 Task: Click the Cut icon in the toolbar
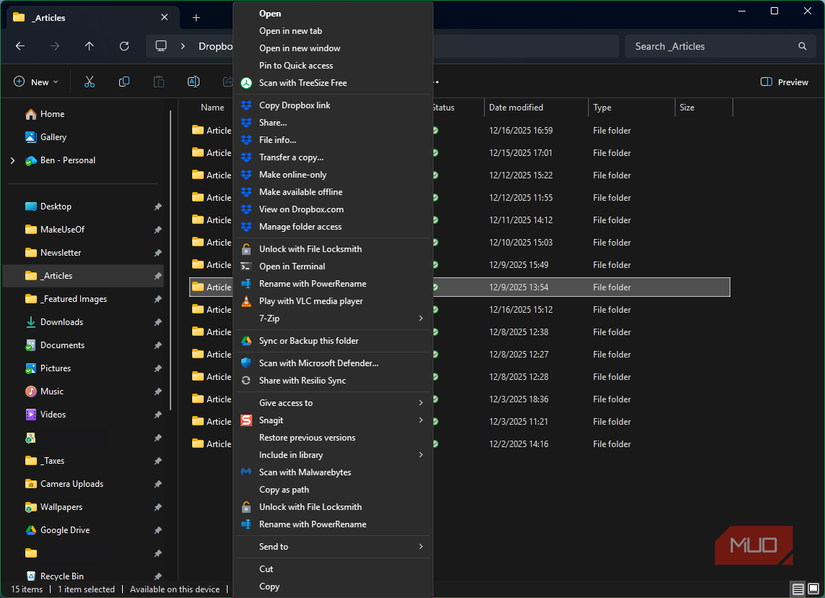point(89,82)
